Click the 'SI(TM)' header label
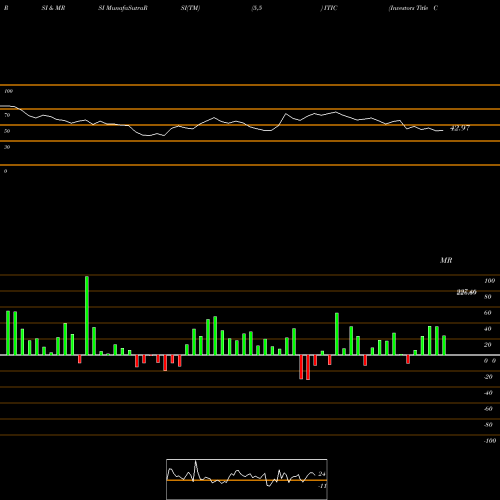This screenshot has height=500, width=500. (x=190, y=8)
